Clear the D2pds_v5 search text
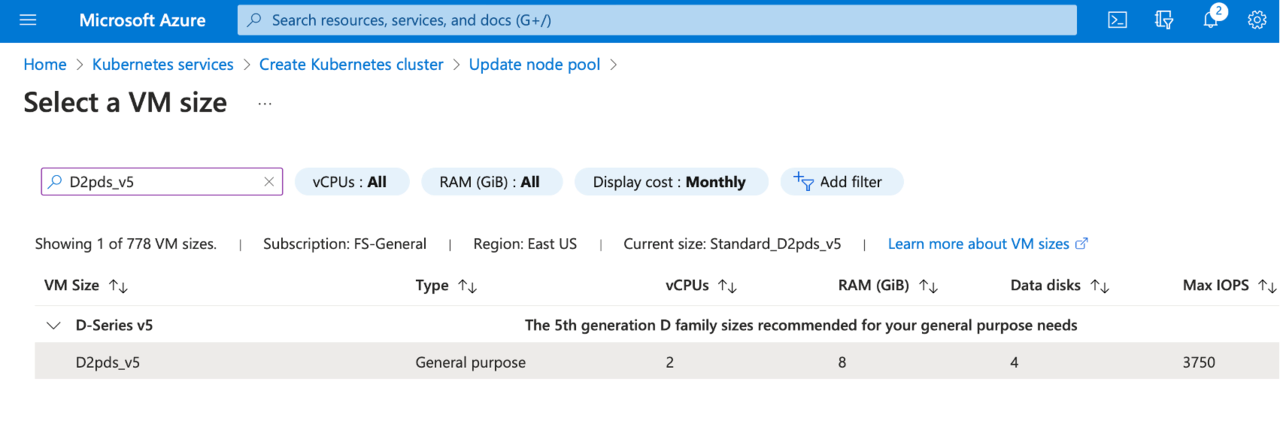 point(268,182)
